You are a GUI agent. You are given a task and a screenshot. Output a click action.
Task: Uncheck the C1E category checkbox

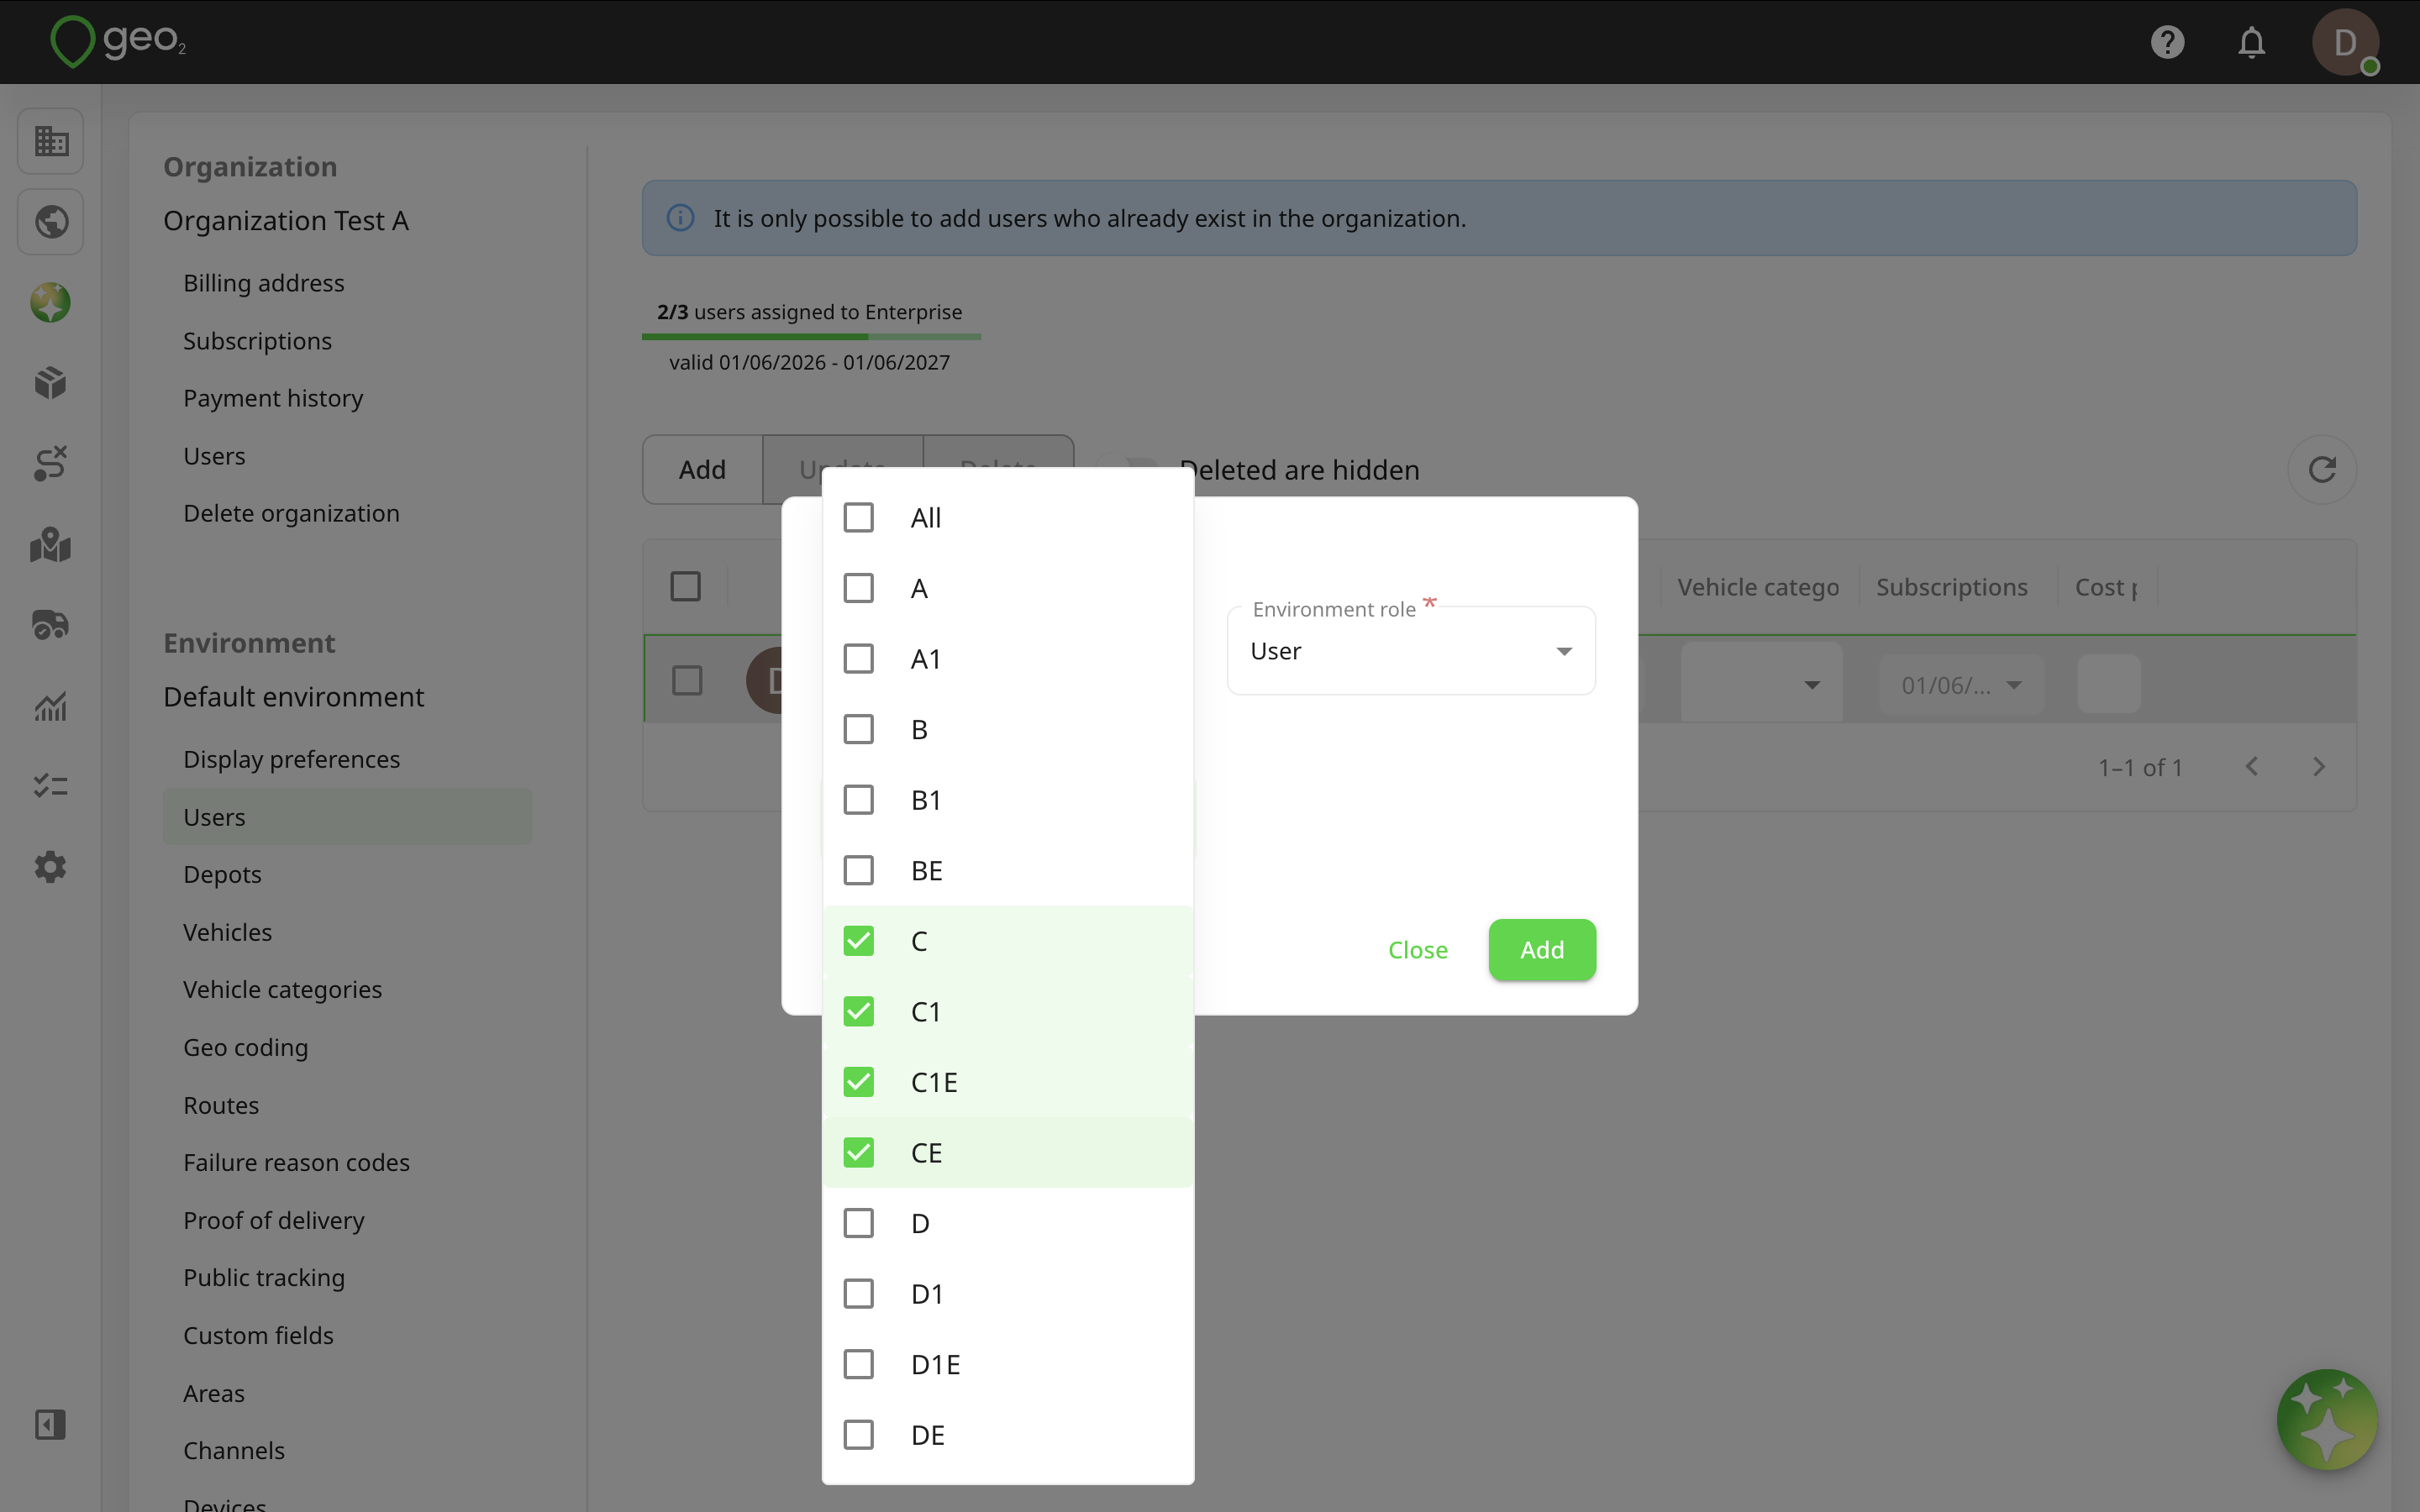pyautogui.click(x=858, y=1082)
